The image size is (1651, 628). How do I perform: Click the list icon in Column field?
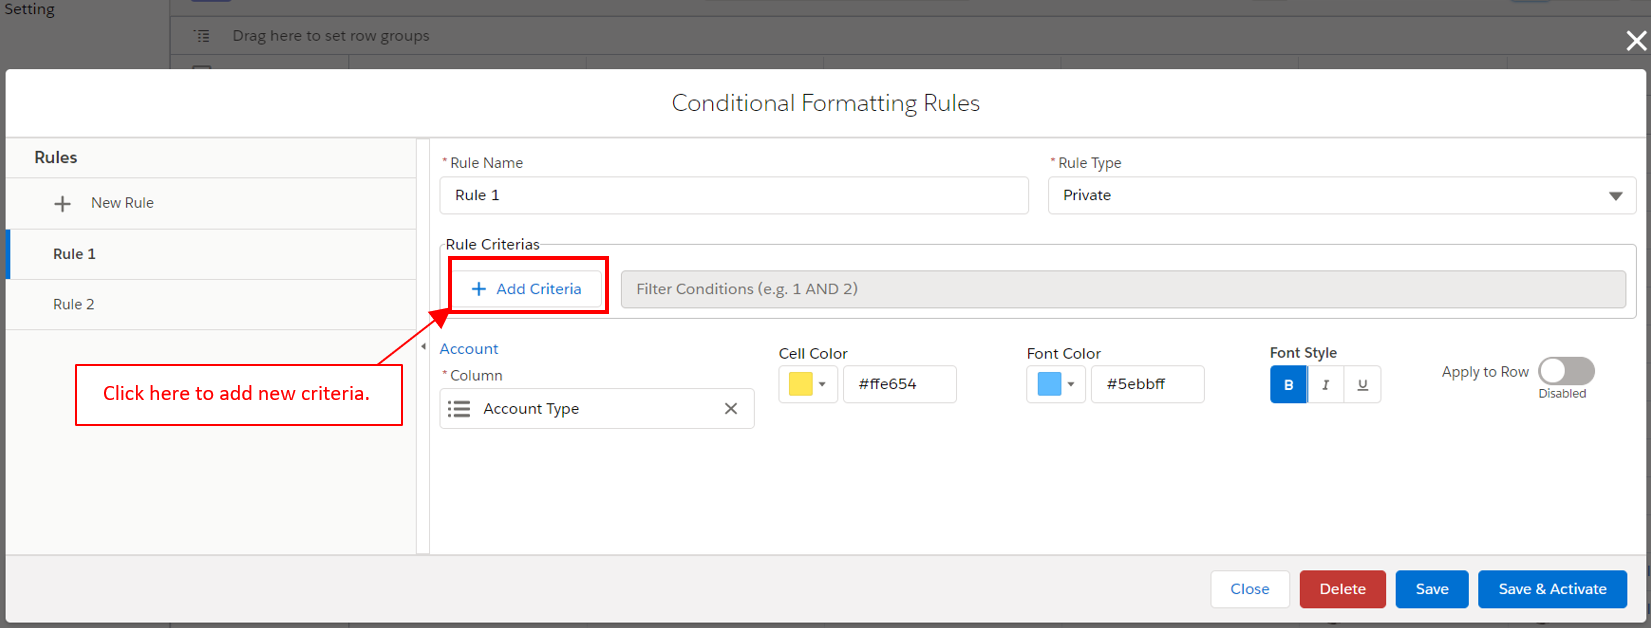[459, 409]
